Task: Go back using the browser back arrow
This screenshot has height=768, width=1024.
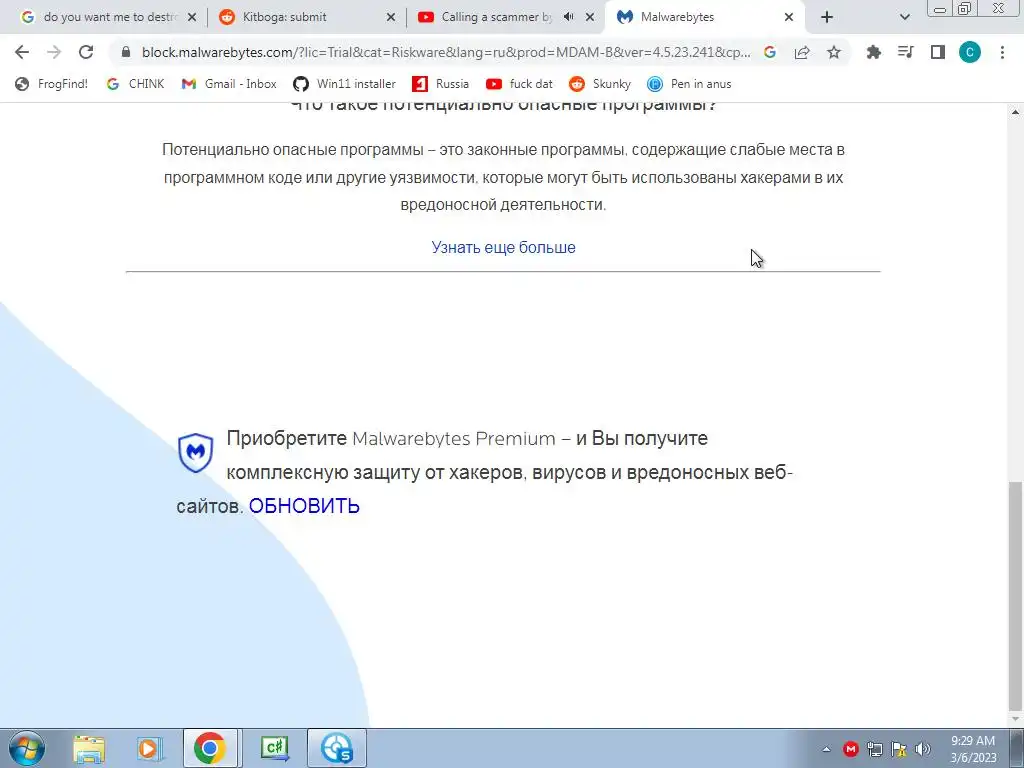Action: coord(22,52)
